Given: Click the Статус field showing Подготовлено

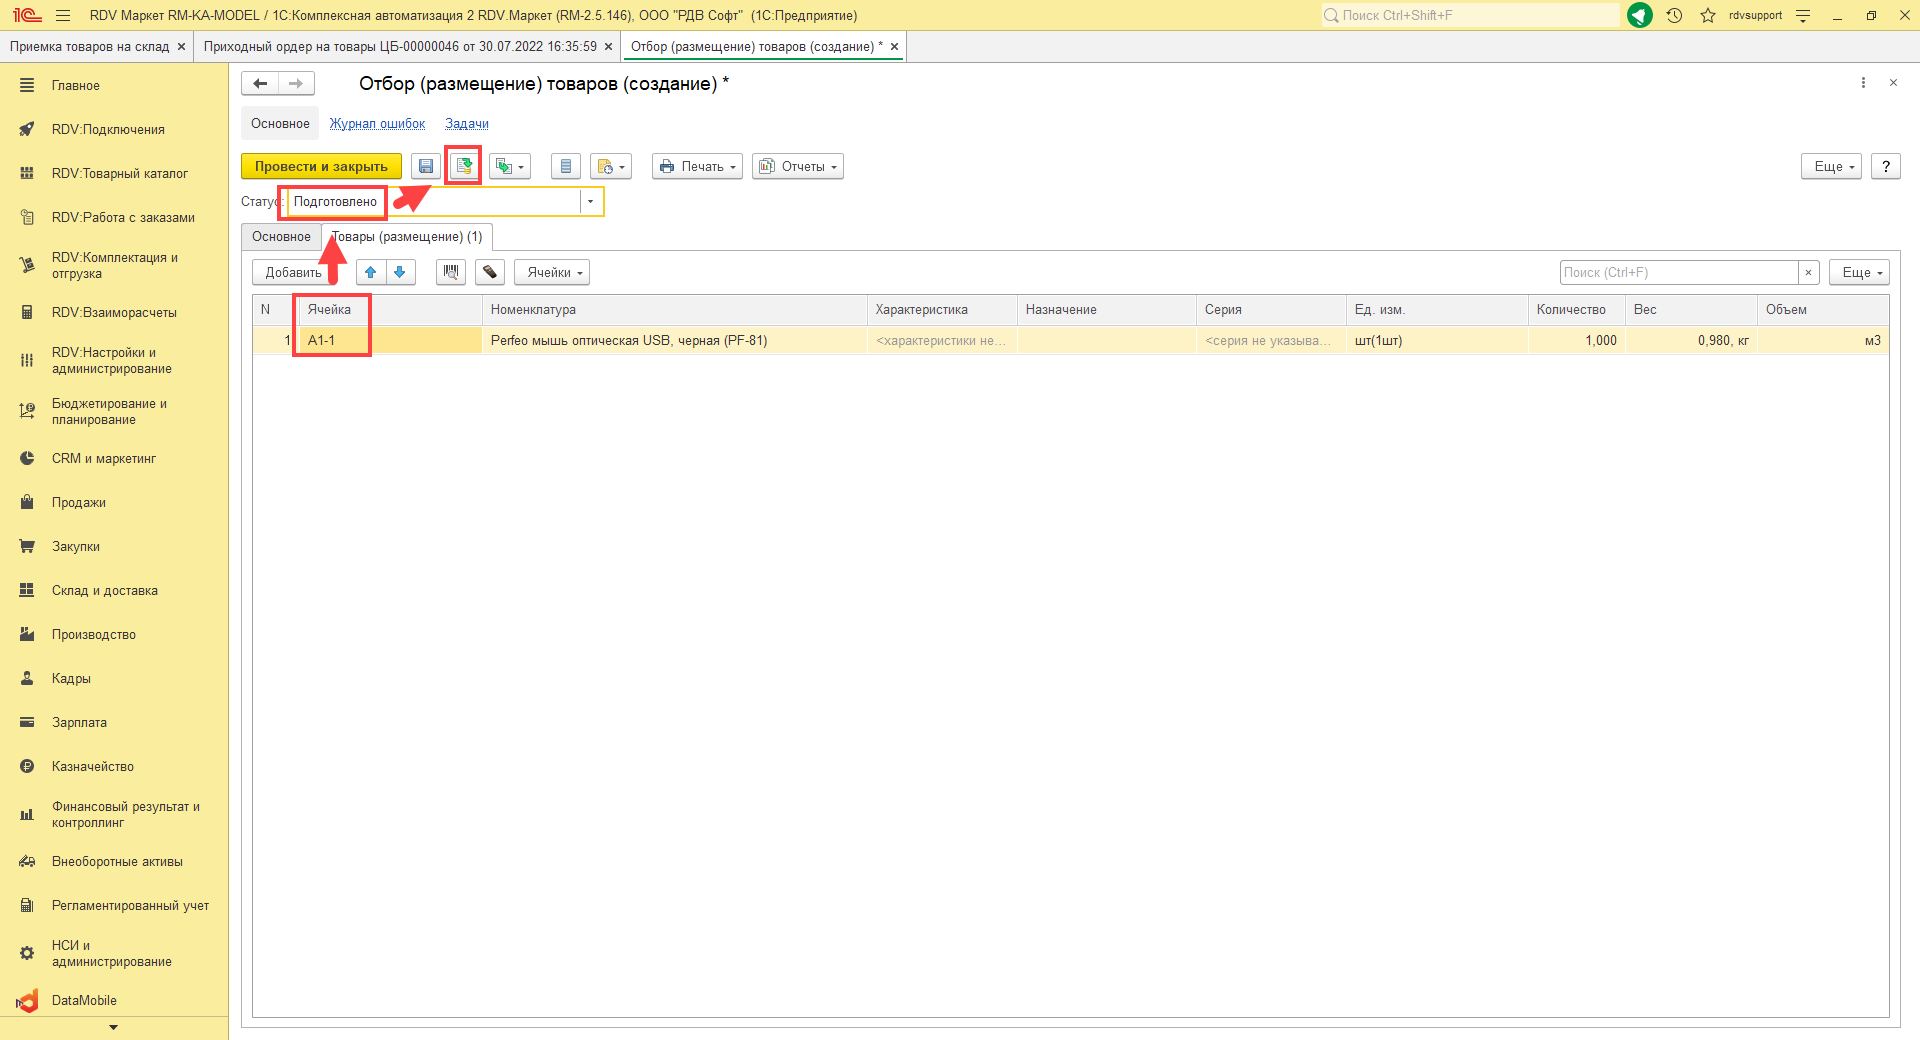Looking at the screenshot, I should (x=433, y=202).
